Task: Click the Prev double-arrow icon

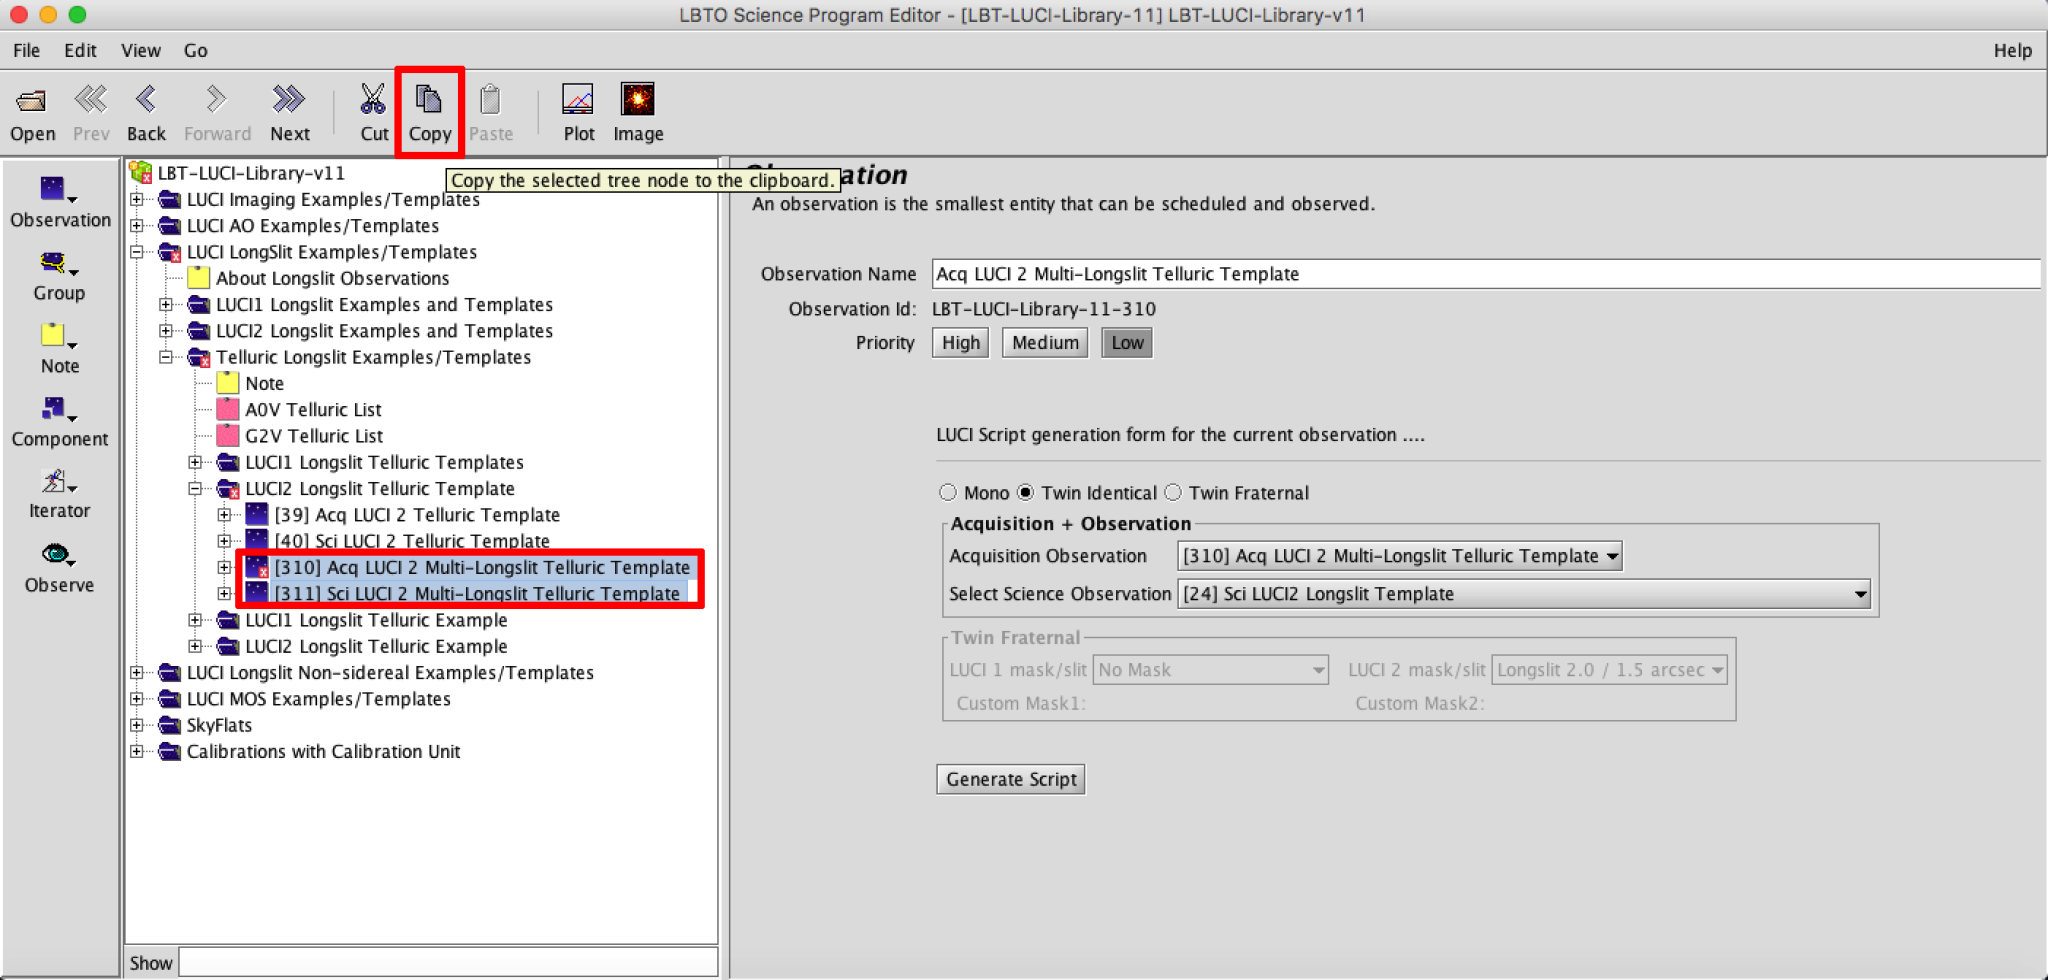Action: 90,99
